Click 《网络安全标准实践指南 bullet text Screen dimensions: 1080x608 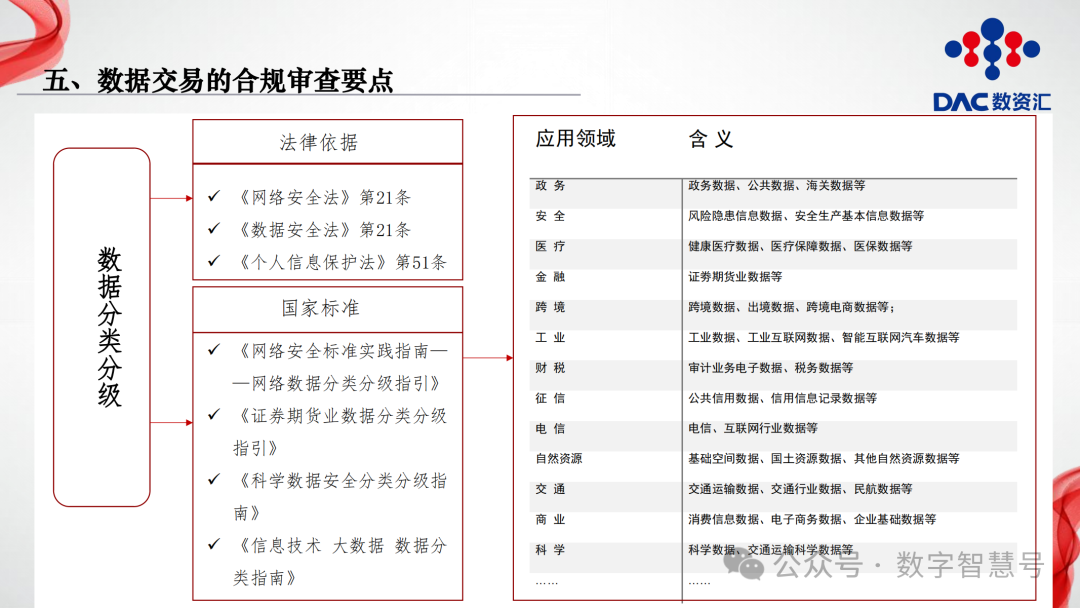coord(342,367)
